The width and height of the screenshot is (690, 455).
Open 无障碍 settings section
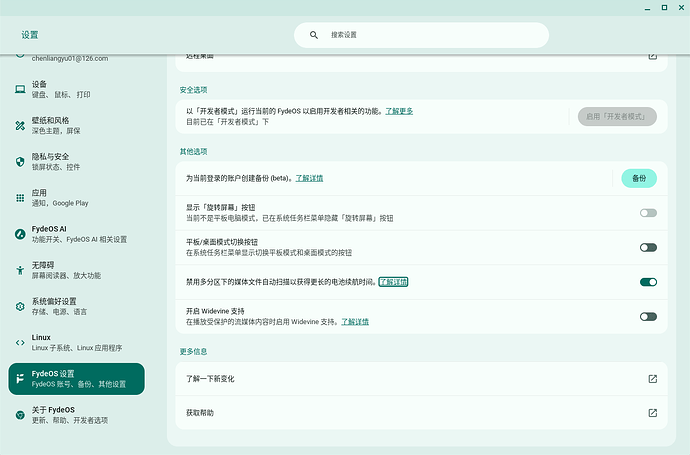point(77,270)
